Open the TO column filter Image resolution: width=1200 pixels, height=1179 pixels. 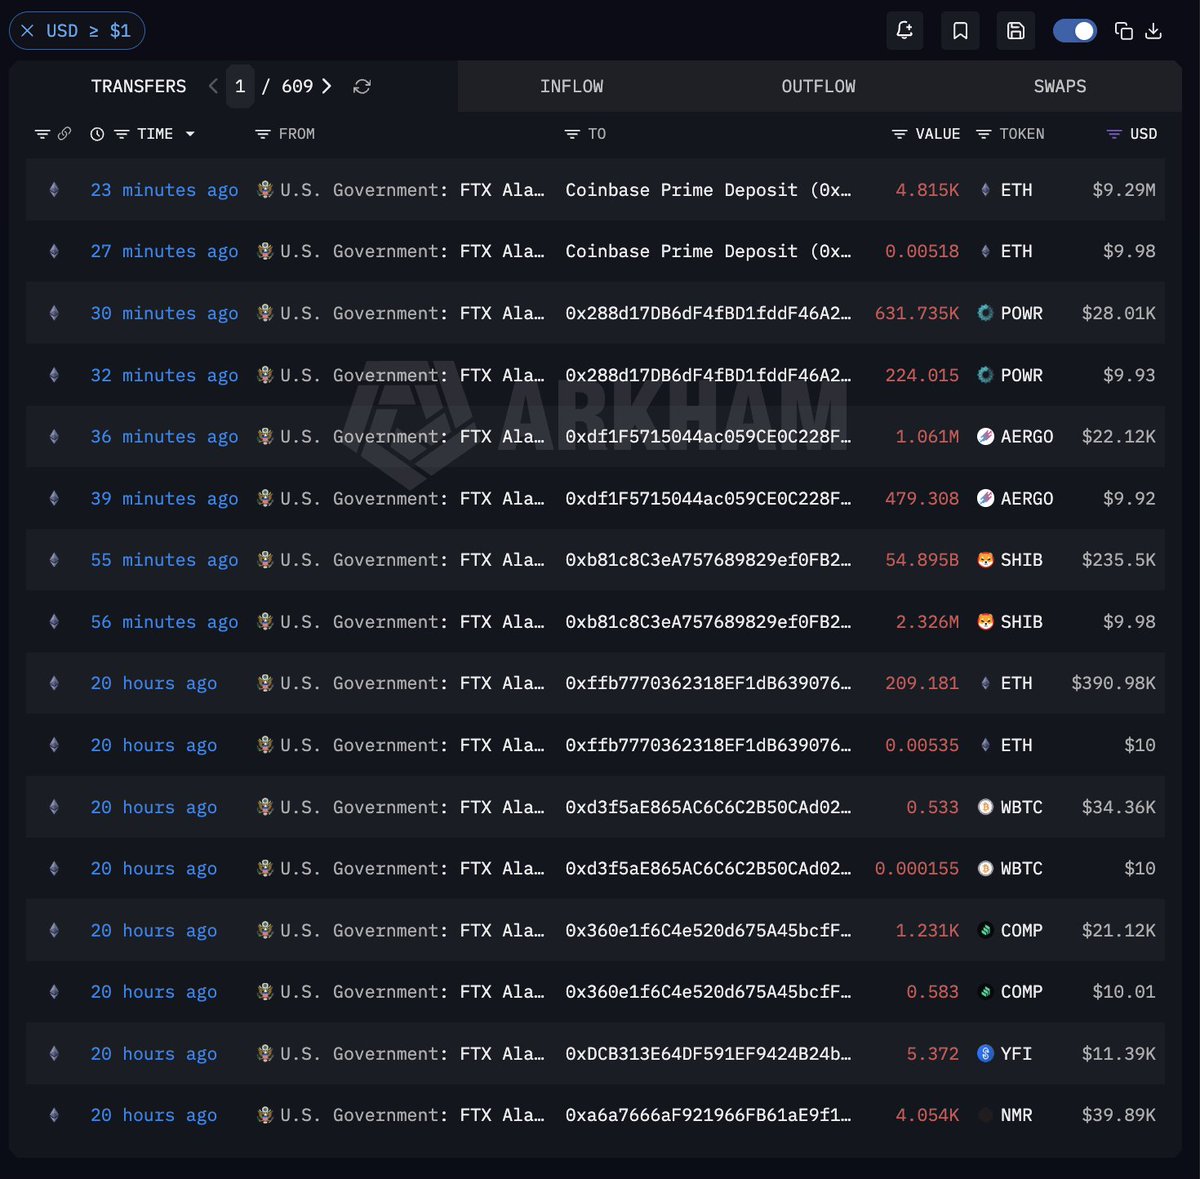[x=572, y=134]
